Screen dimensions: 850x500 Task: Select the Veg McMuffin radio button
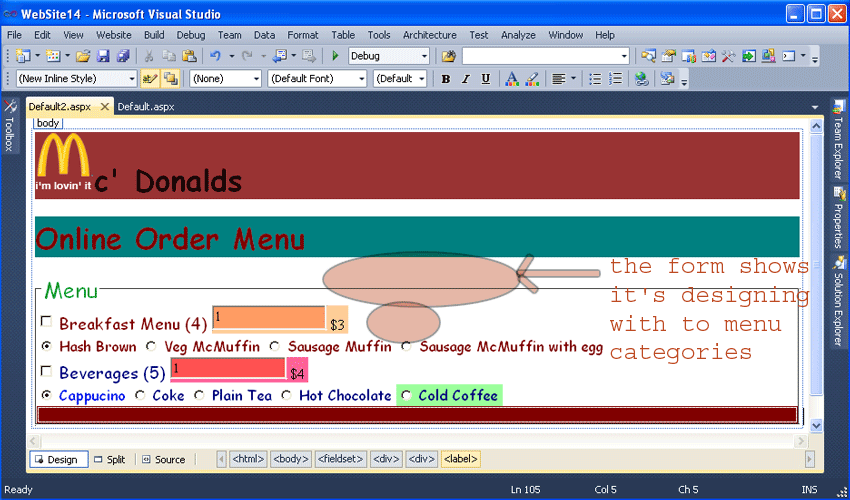tap(151, 346)
